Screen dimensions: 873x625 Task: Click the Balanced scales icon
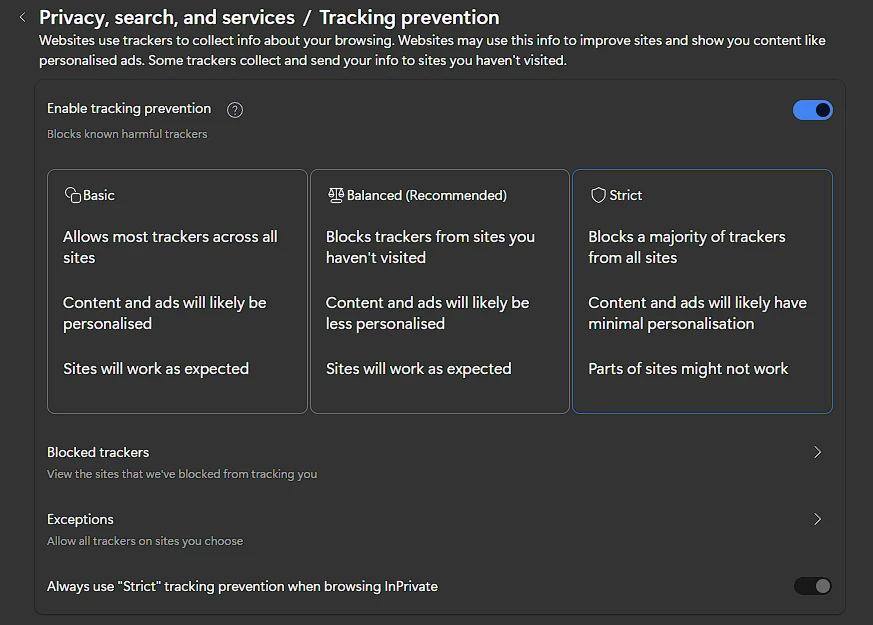(335, 195)
